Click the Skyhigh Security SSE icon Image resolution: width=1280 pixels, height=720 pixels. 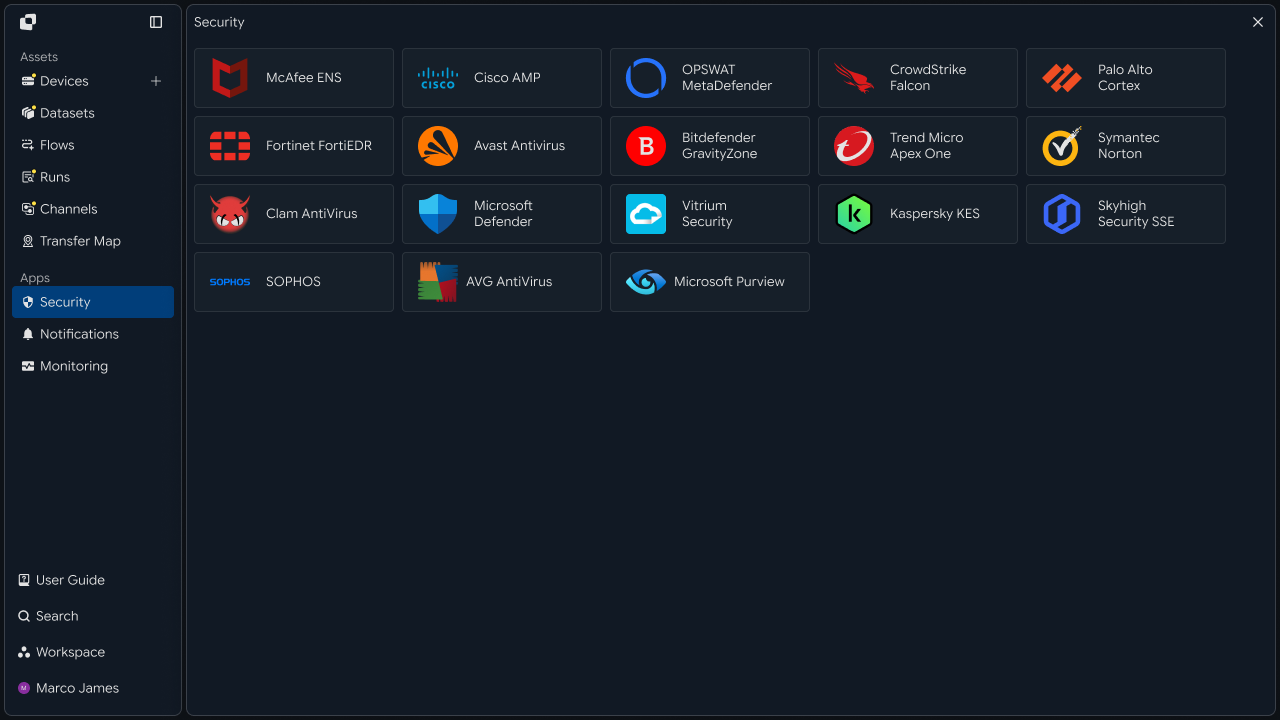pyautogui.click(x=1062, y=214)
